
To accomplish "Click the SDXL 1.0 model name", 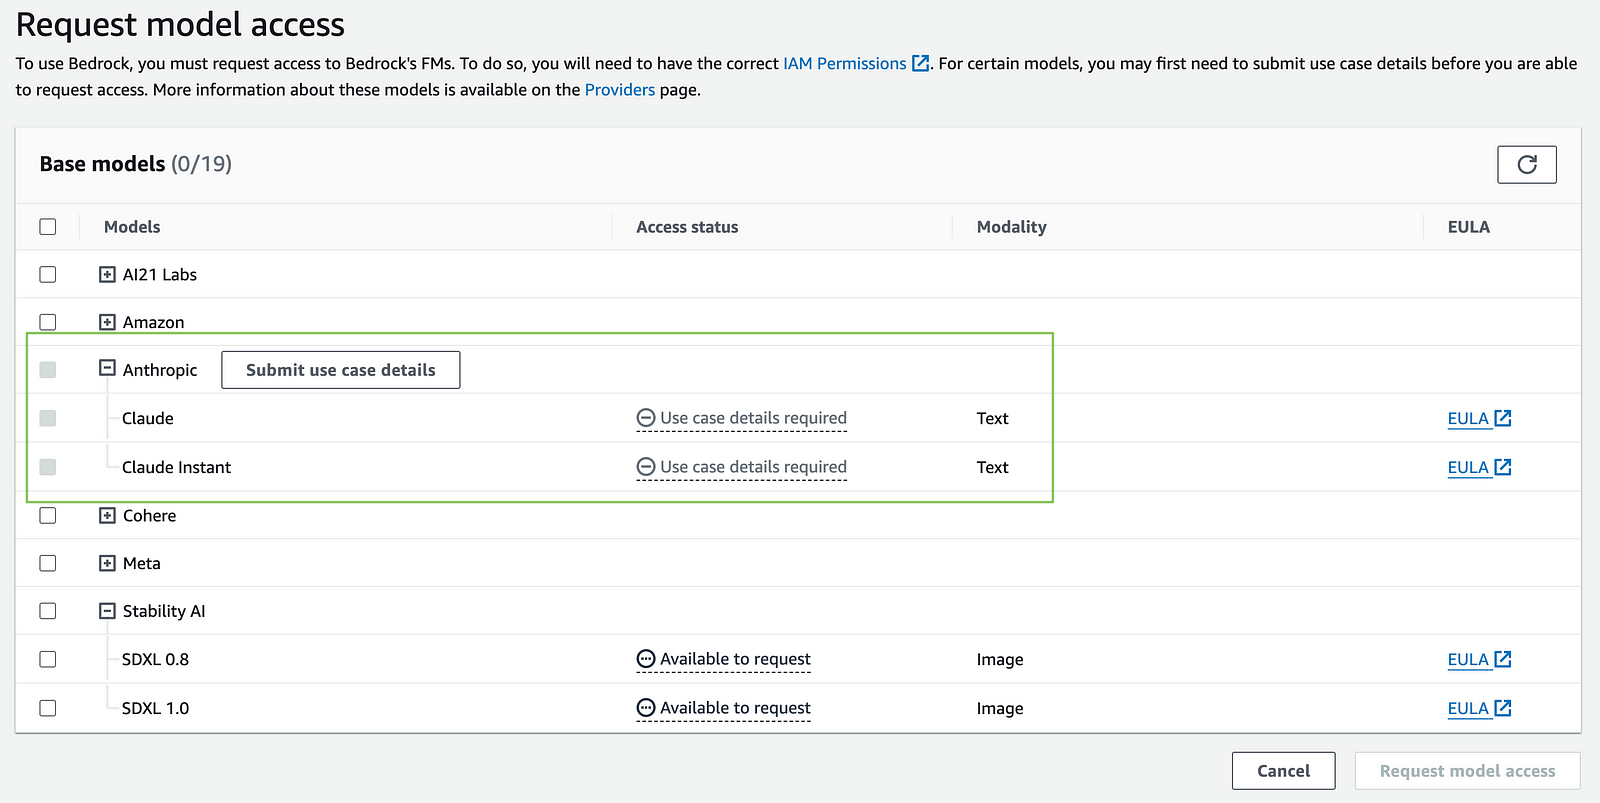I will [155, 708].
